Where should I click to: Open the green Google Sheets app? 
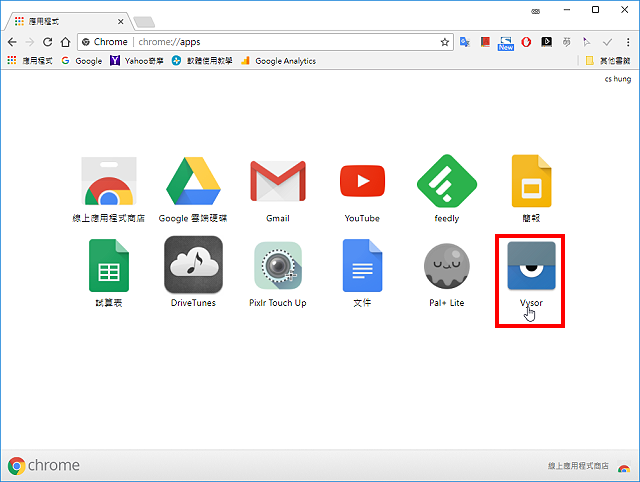point(109,266)
